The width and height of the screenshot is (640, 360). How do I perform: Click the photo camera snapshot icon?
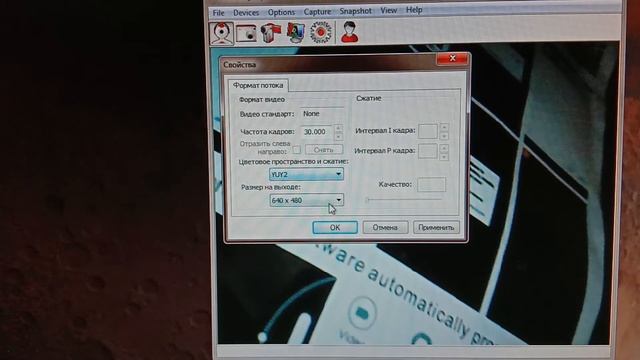coord(246,33)
